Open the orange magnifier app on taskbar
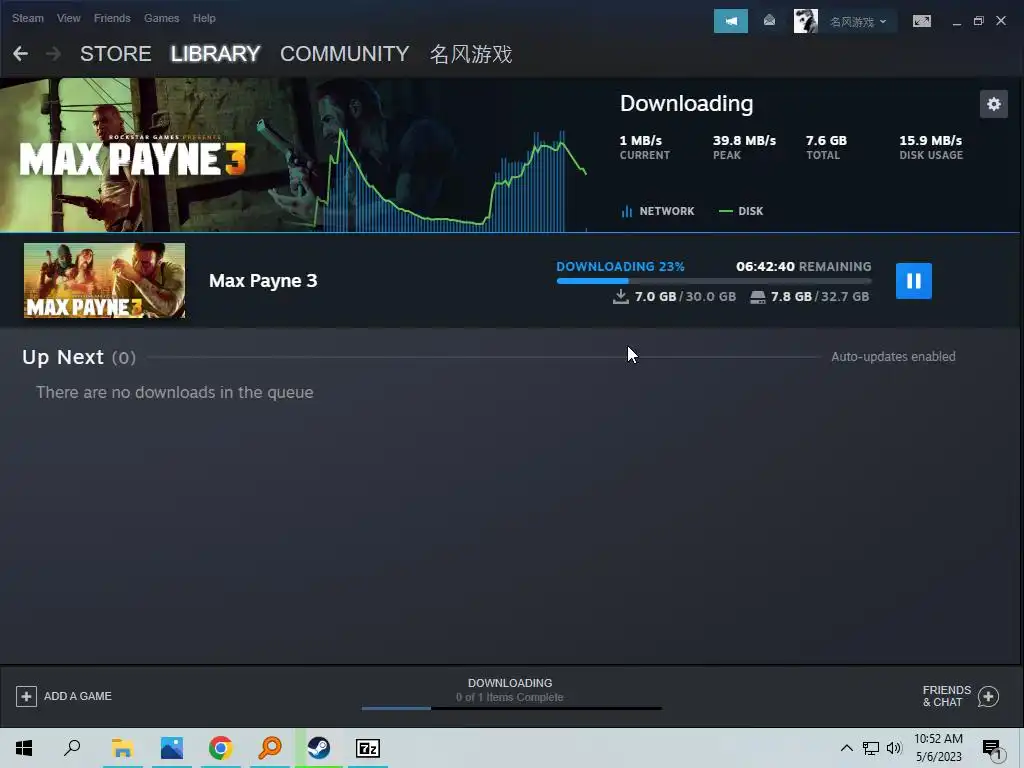The width and height of the screenshot is (1024, 768). 270,748
